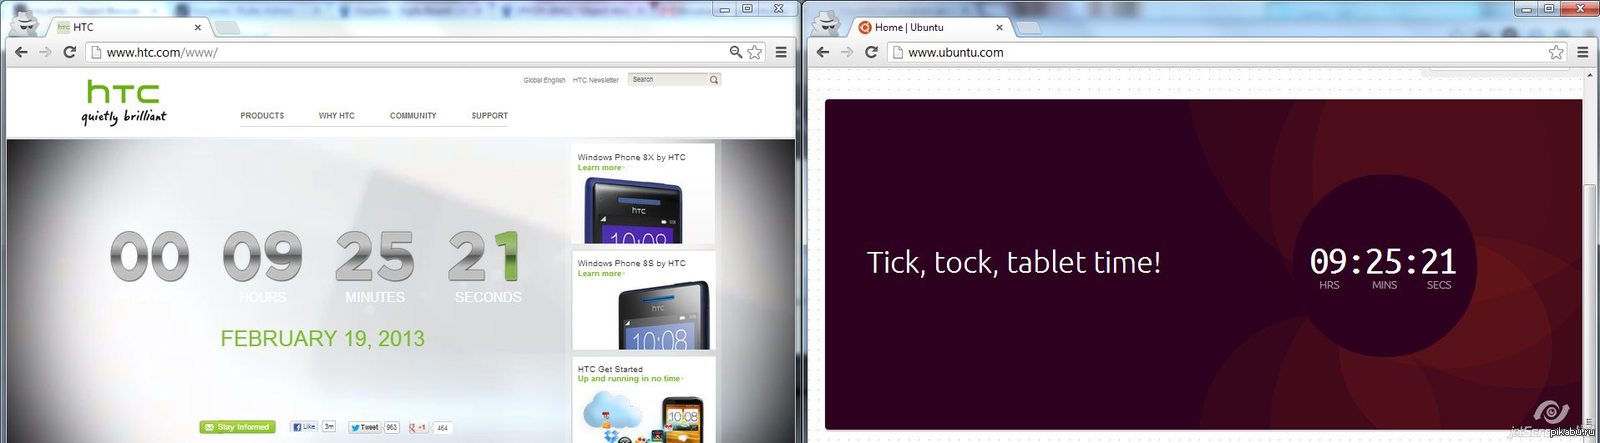Viewport: 1600px width, 443px height.
Task: Go back in the HTC browser window
Action: coord(21,52)
